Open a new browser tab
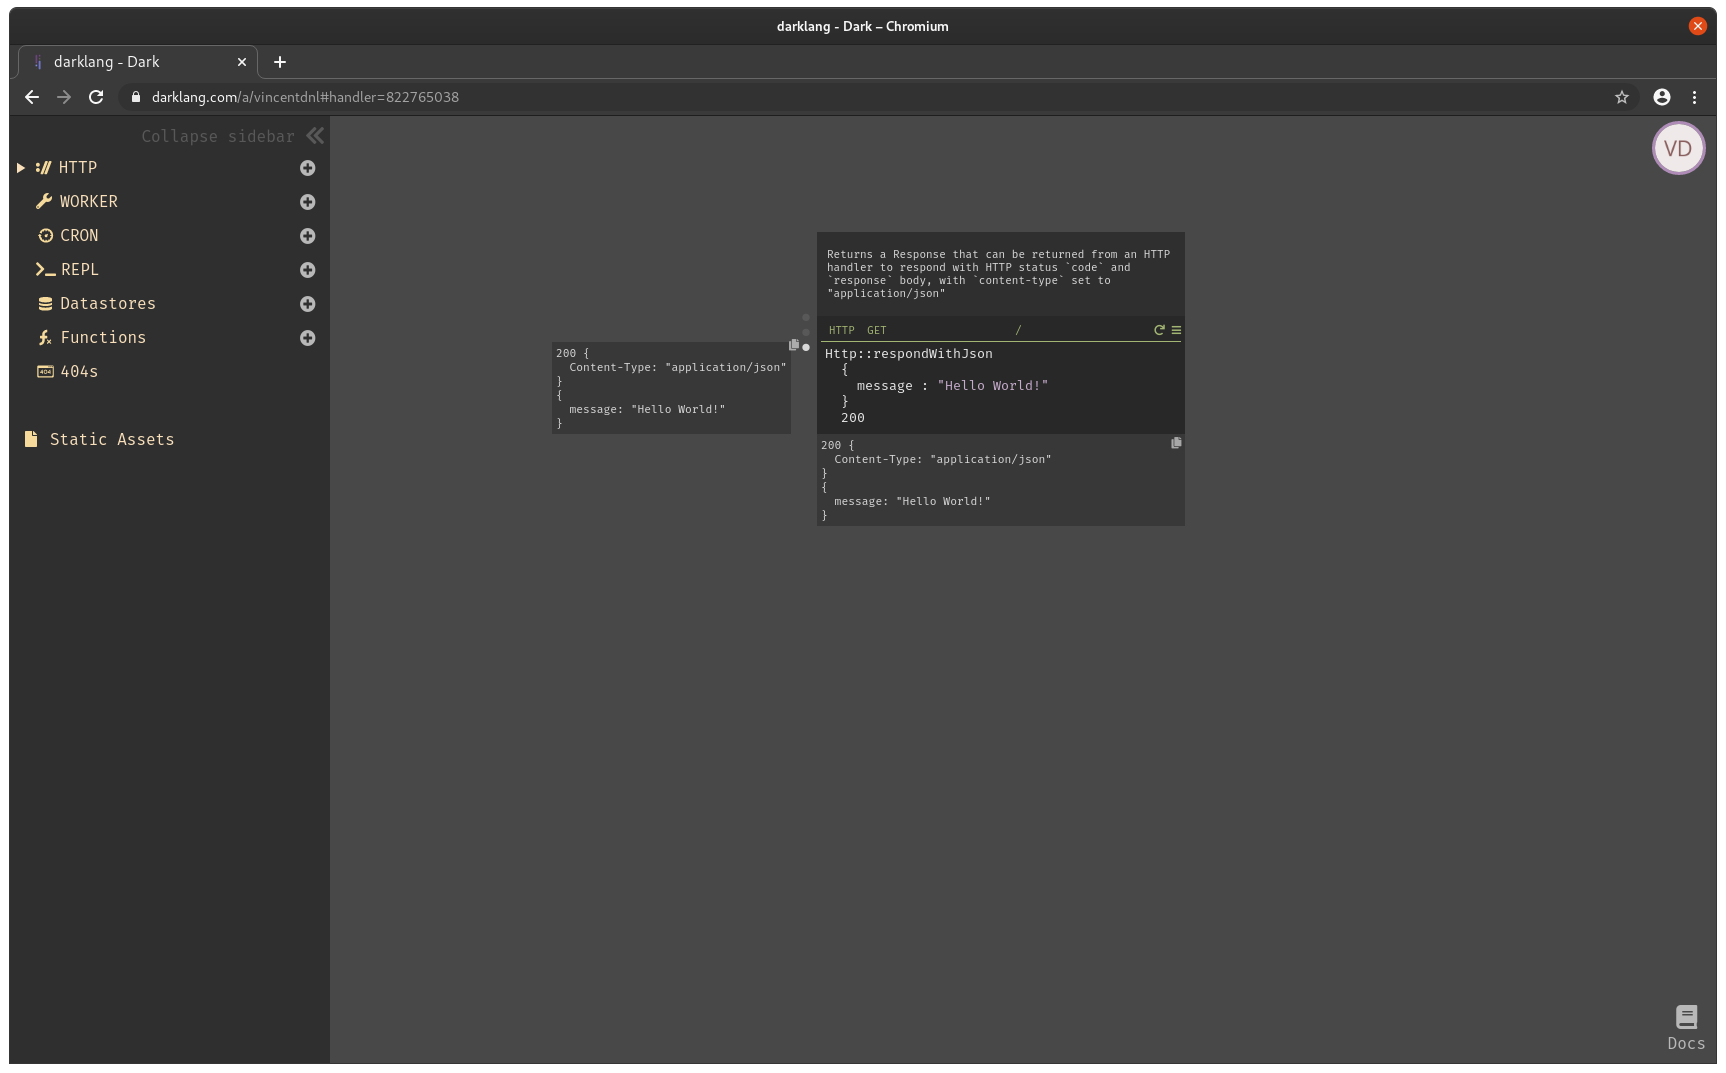1726x1073 pixels. 280,62
